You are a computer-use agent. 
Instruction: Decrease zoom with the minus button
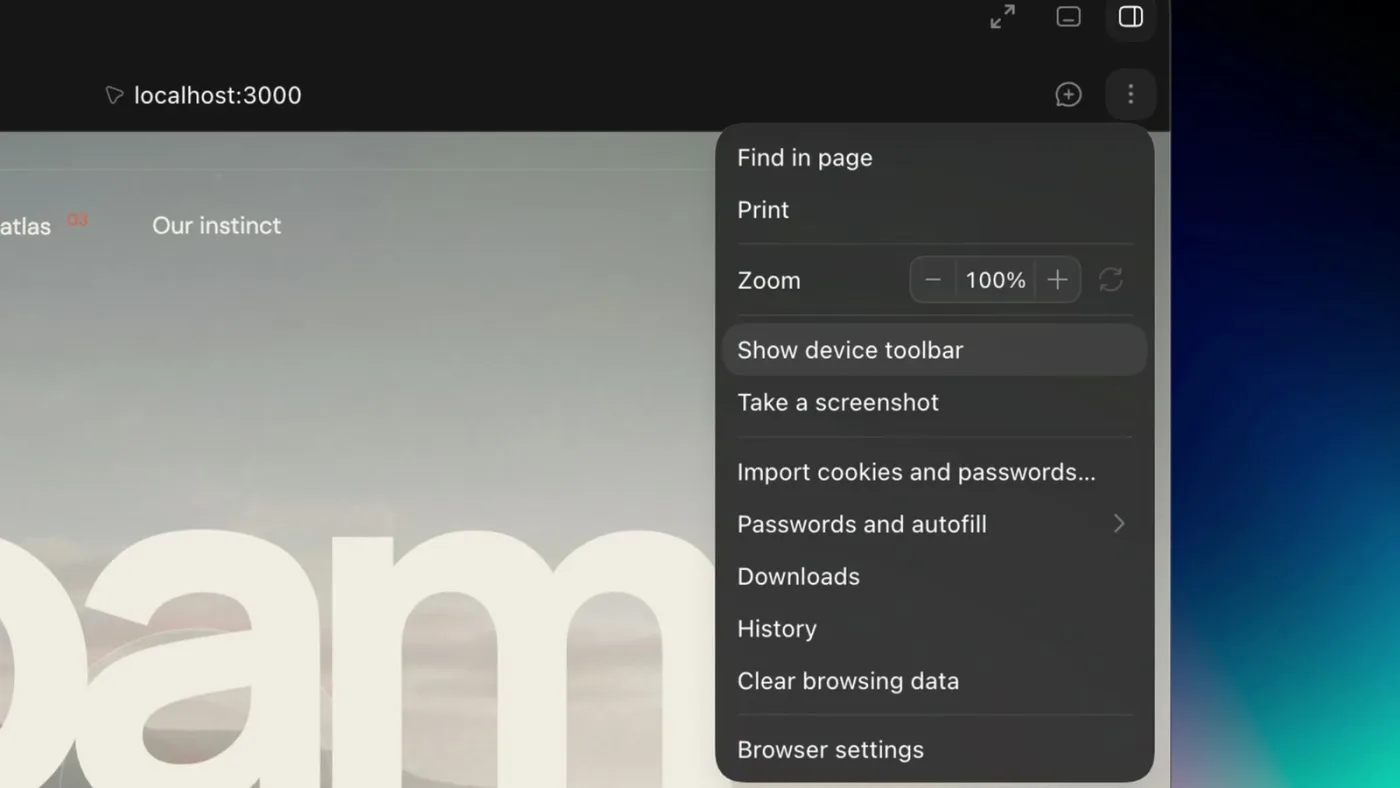(933, 280)
